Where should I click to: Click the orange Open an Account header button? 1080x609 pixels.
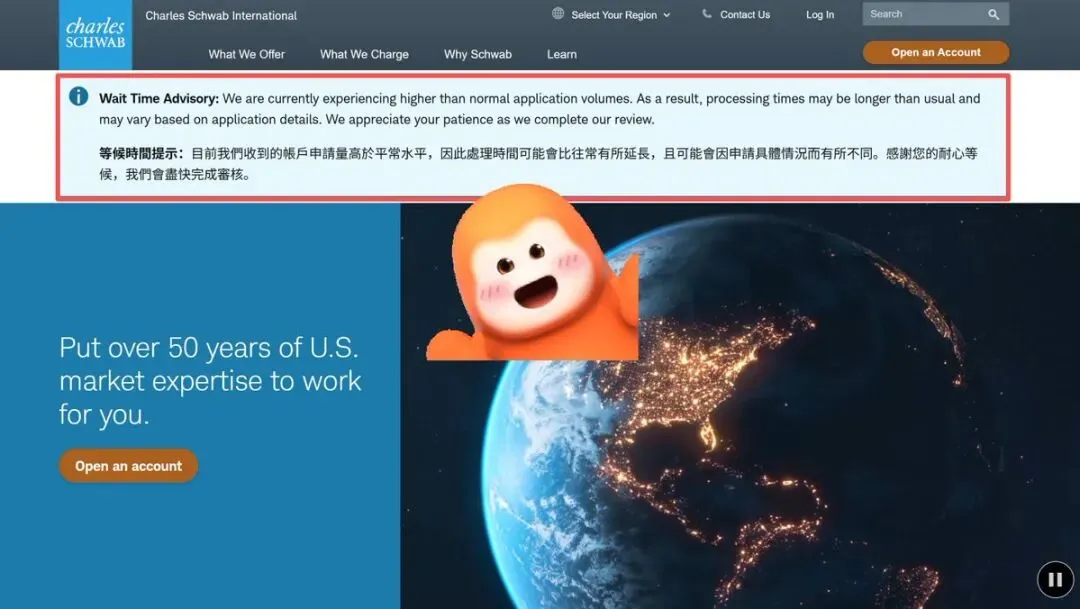[936, 52]
